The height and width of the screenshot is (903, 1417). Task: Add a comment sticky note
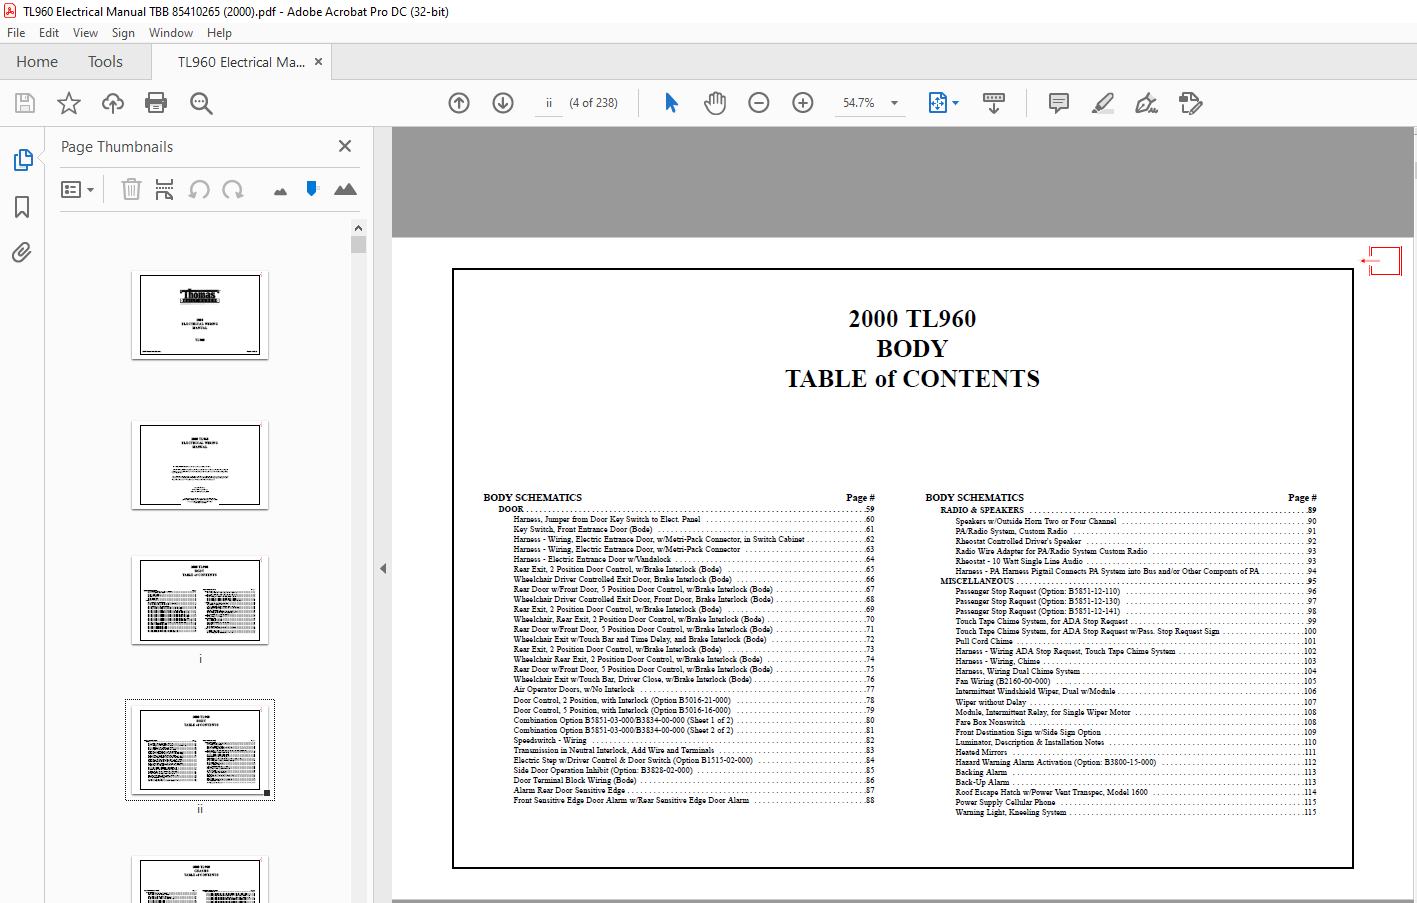pos(1059,103)
